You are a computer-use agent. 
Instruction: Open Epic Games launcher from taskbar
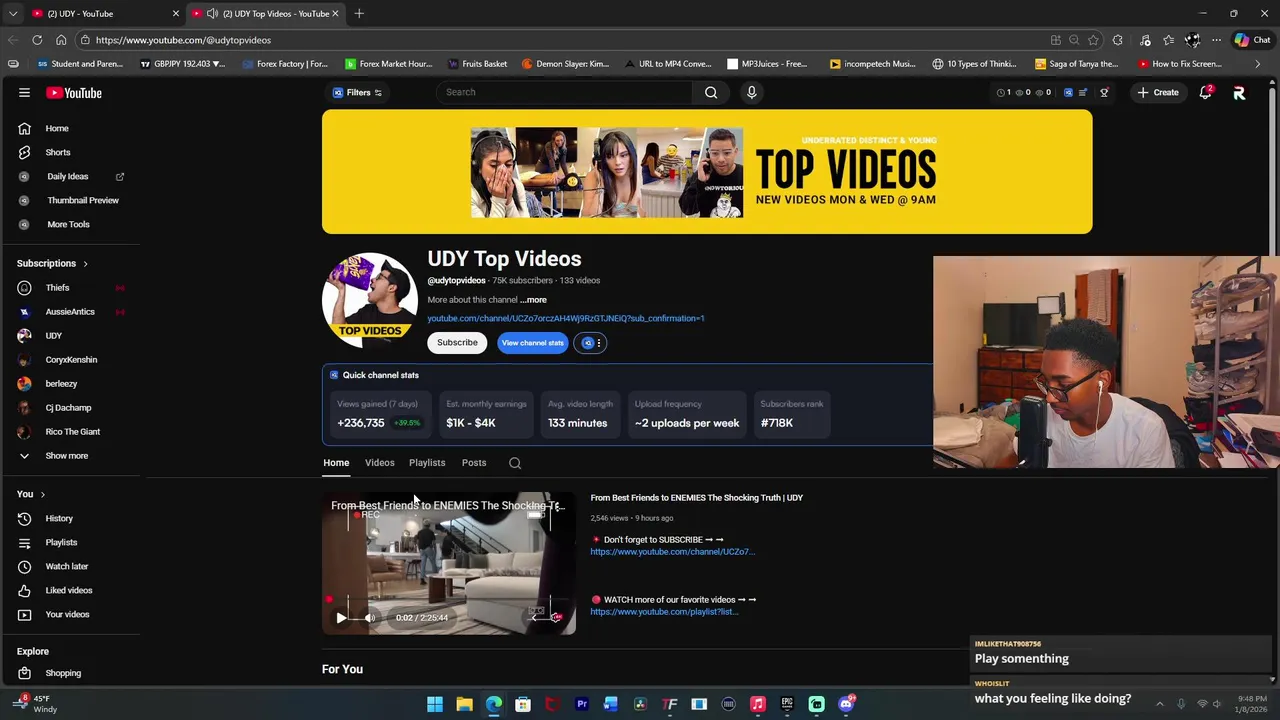tap(787, 704)
